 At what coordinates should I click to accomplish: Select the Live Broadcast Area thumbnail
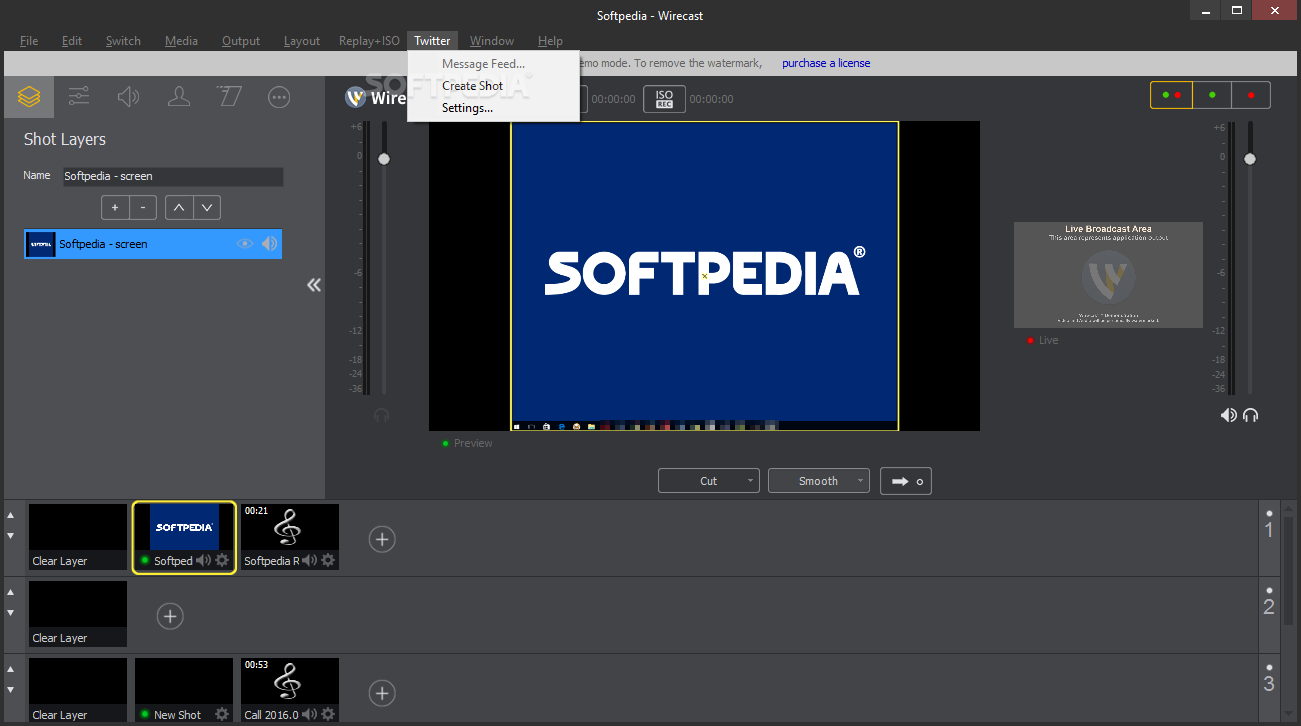tap(1108, 275)
